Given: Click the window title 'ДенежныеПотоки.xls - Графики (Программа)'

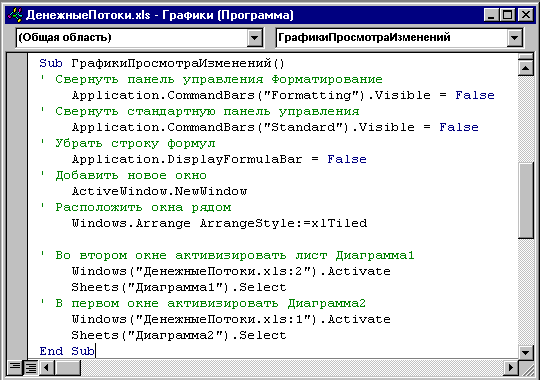Looking at the screenshot, I should tap(159, 15).
